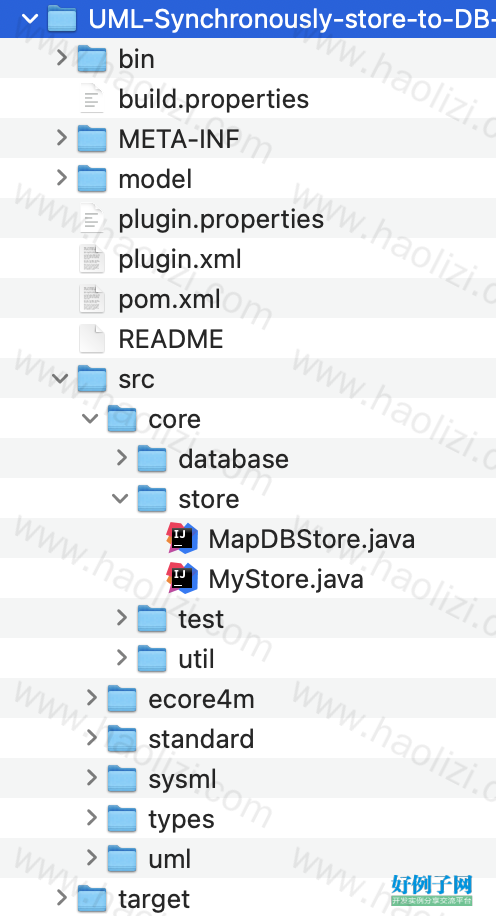Click the build.properties file icon
This screenshot has width=496, height=916.
point(92,99)
